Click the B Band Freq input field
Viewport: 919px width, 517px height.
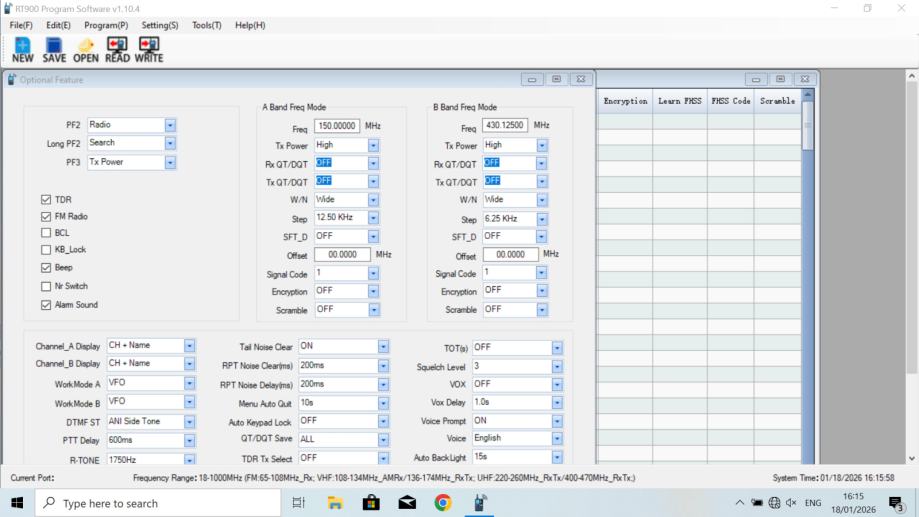coord(505,125)
